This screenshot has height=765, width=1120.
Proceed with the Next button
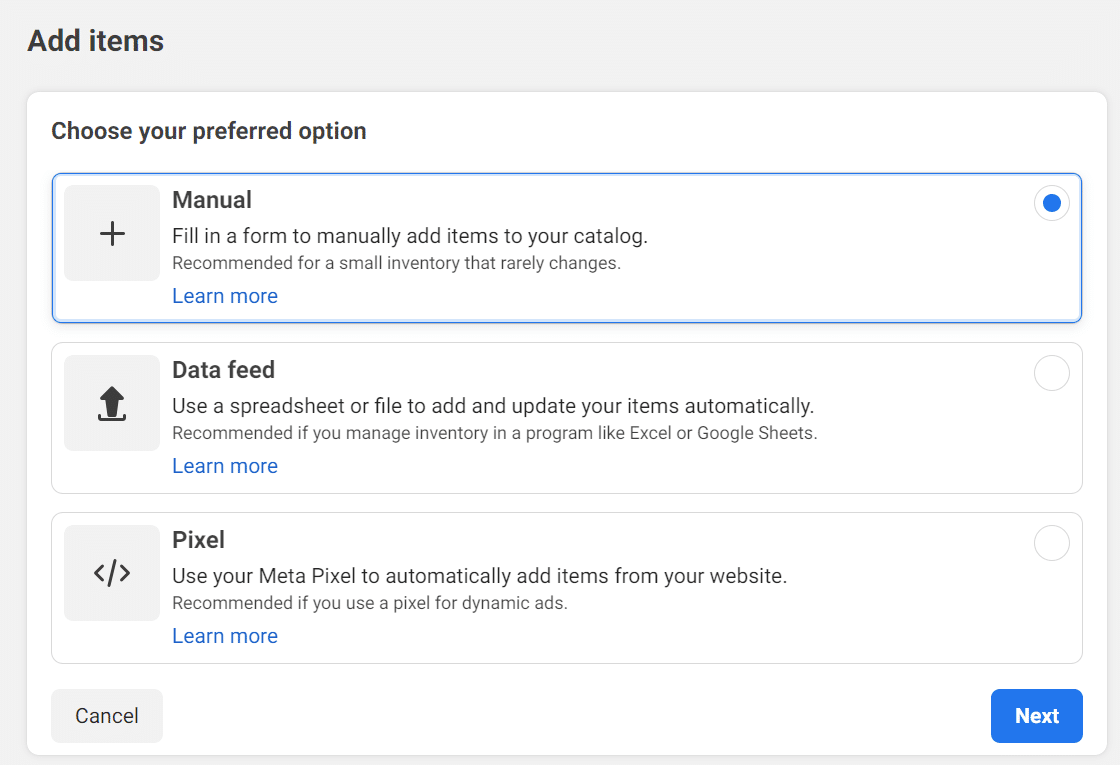tap(1036, 716)
